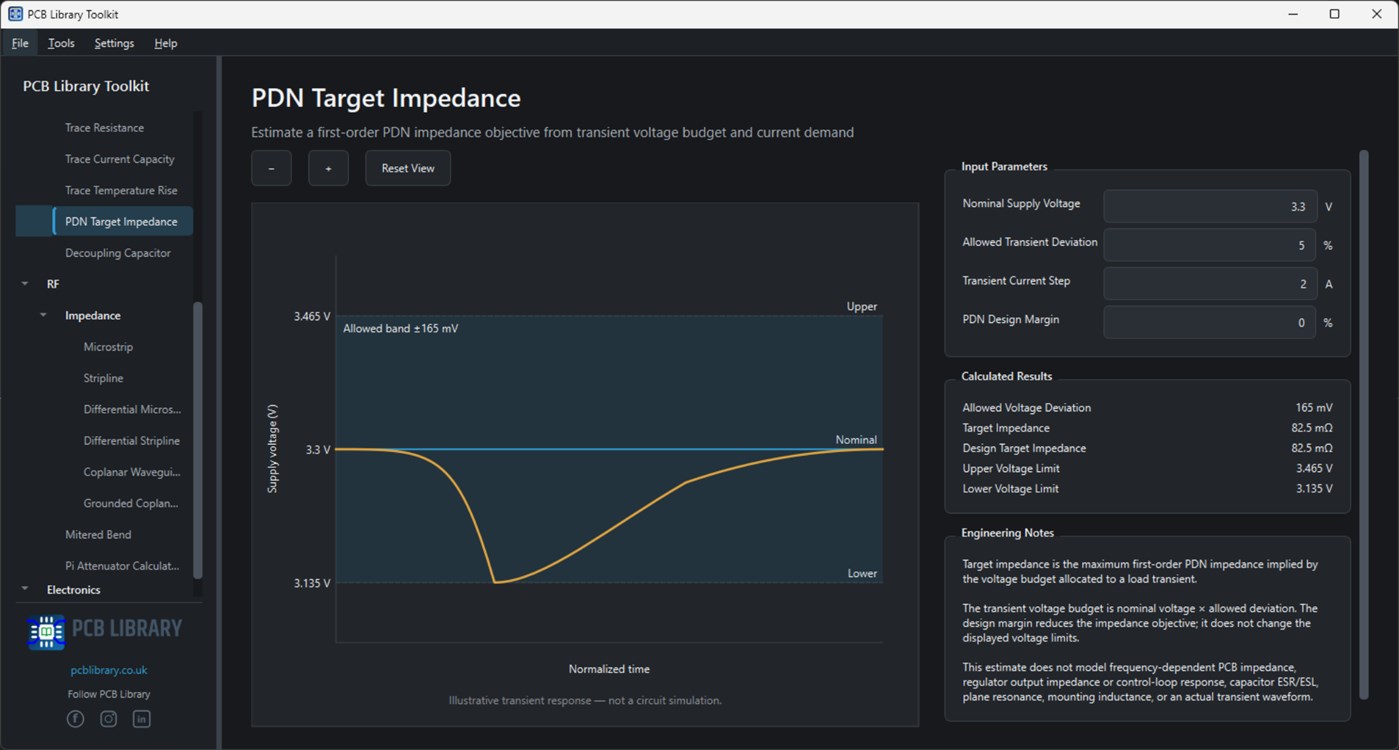Image resolution: width=1399 pixels, height=750 pixels.
Task: Open the File menu
Action: pyautogui.click(x=20, y=43)
